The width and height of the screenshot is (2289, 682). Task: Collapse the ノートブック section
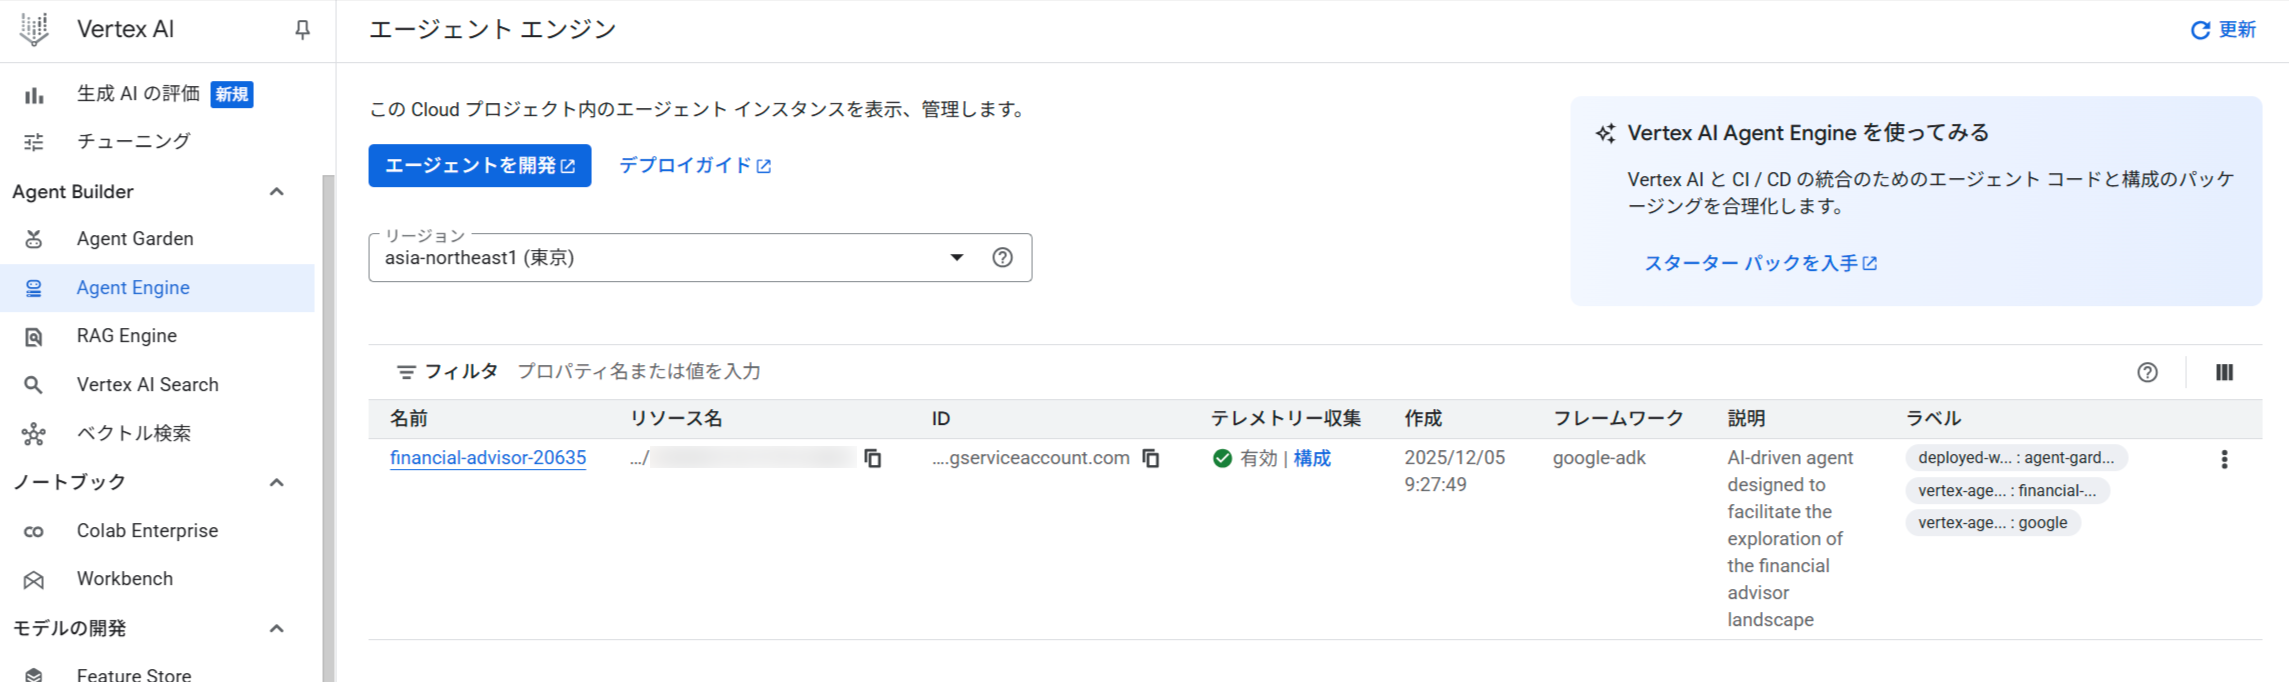(x=277, y=483)
